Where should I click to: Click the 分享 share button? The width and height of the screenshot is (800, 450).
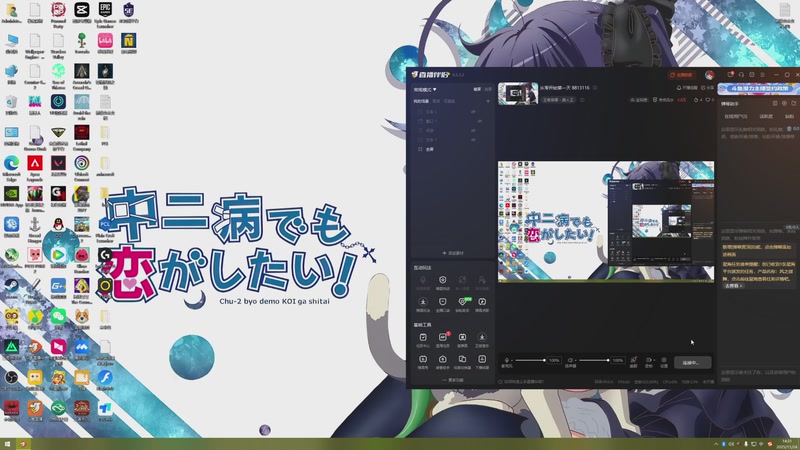708,88
